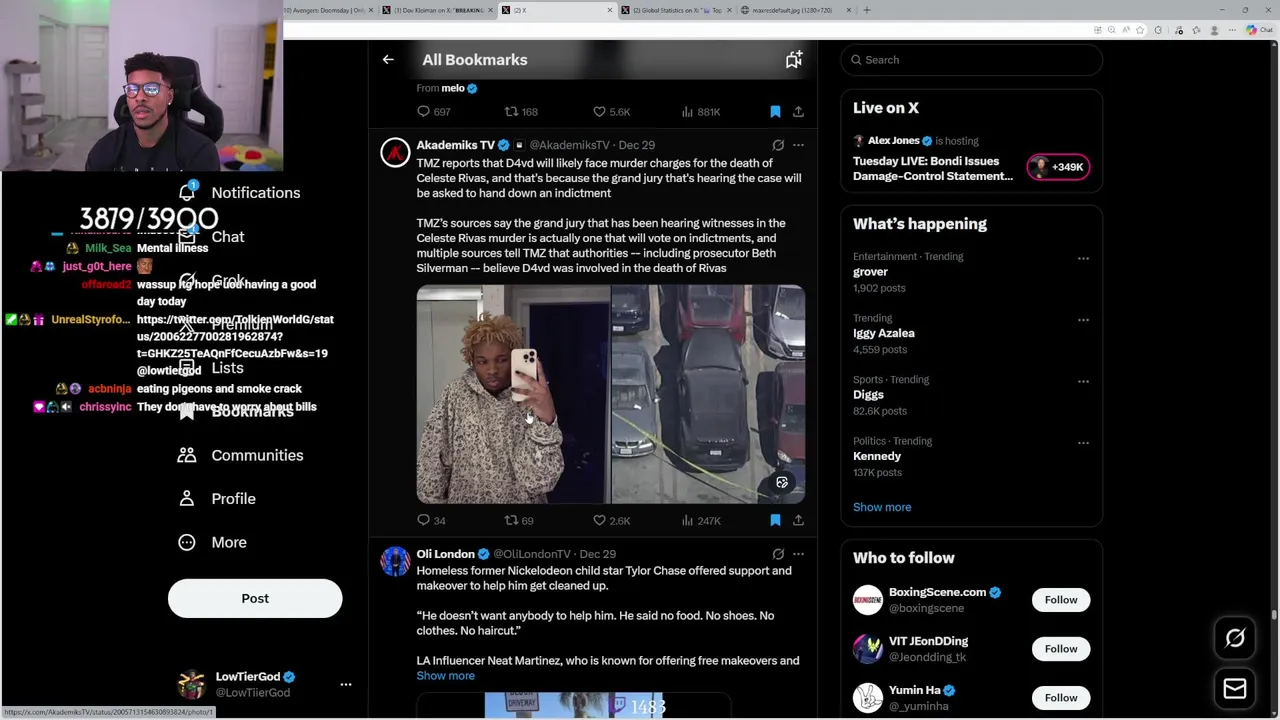This screenshot has width=1280, height=720.
Task: Follow VIT JEonDDing
Action: (1061, 649)
